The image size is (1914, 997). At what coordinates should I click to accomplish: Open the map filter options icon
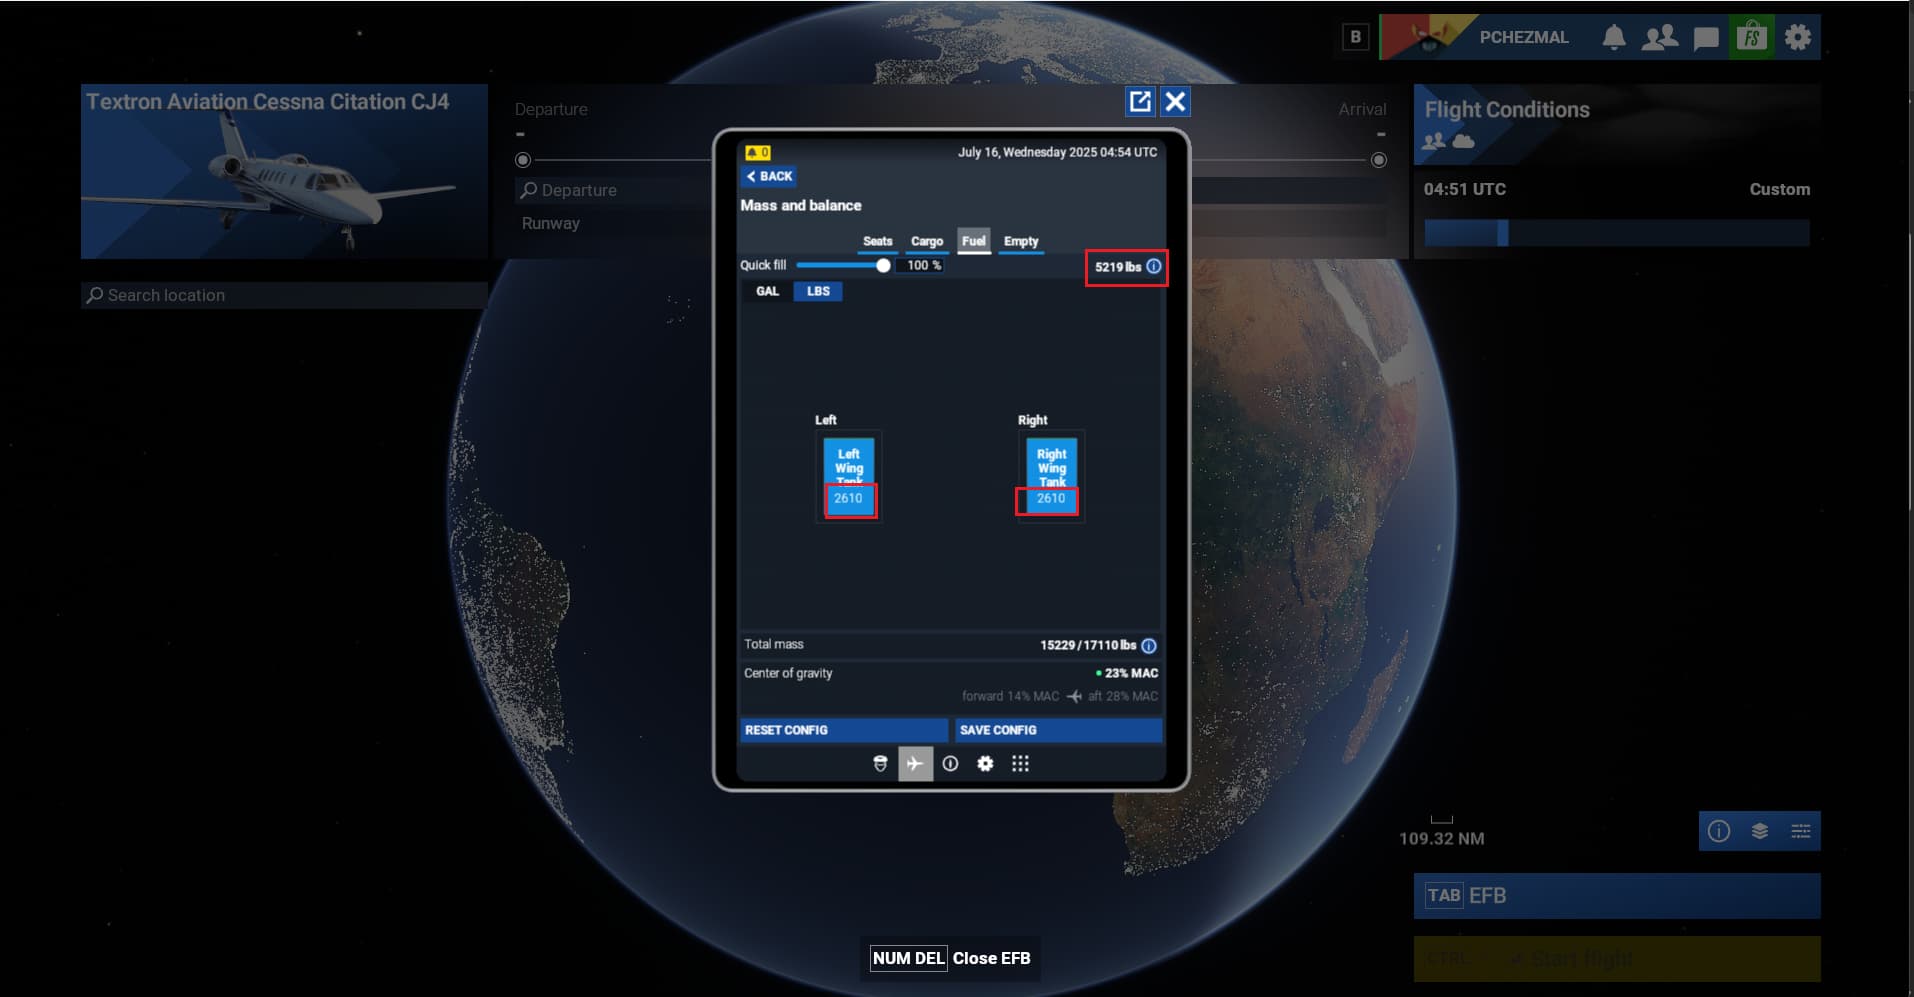click(x=1800, y=831)
